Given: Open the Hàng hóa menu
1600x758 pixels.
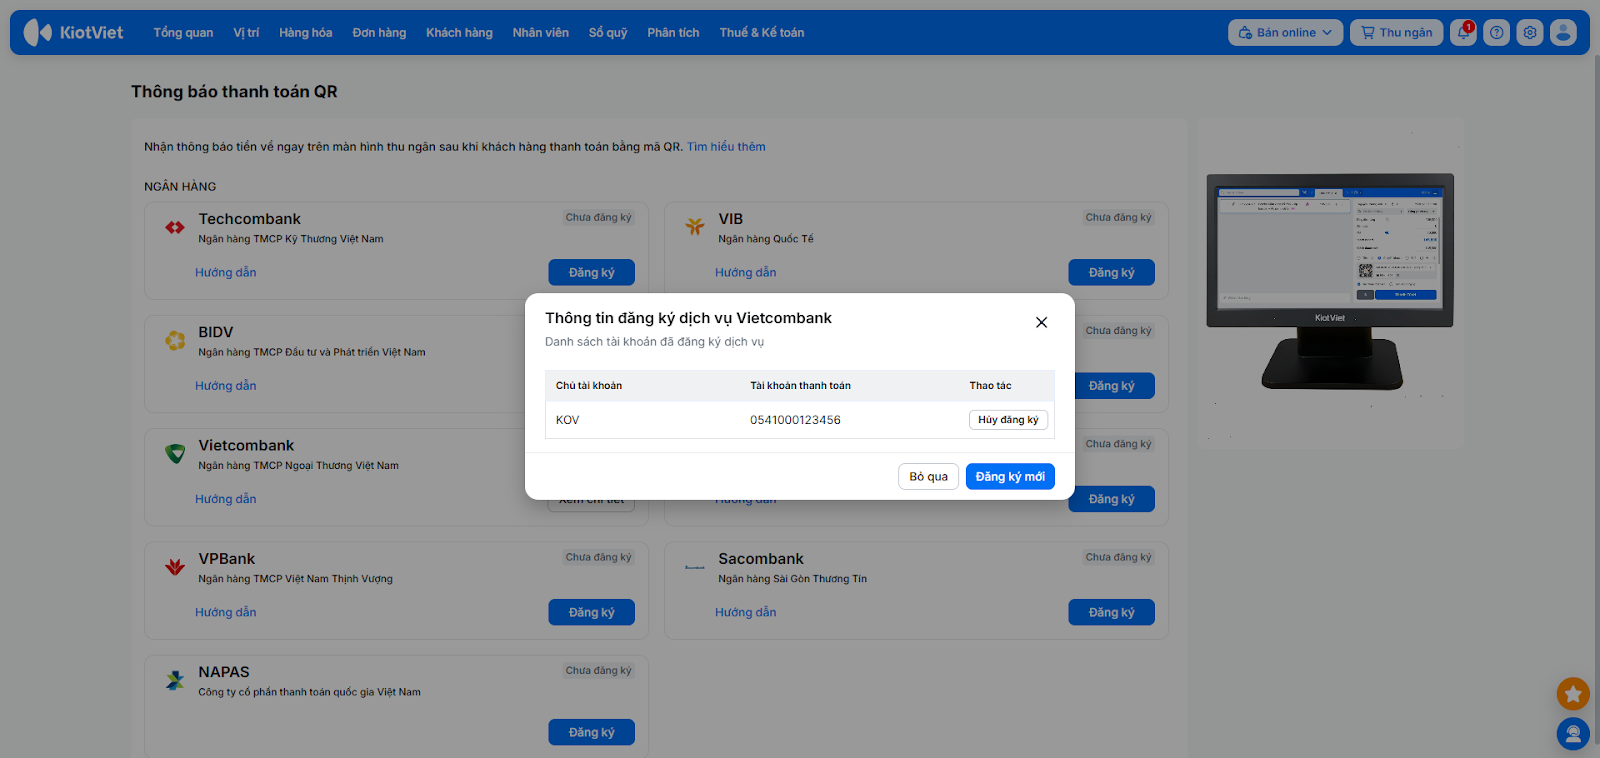Looking at the screenshot, I should [x=305, y=33].
